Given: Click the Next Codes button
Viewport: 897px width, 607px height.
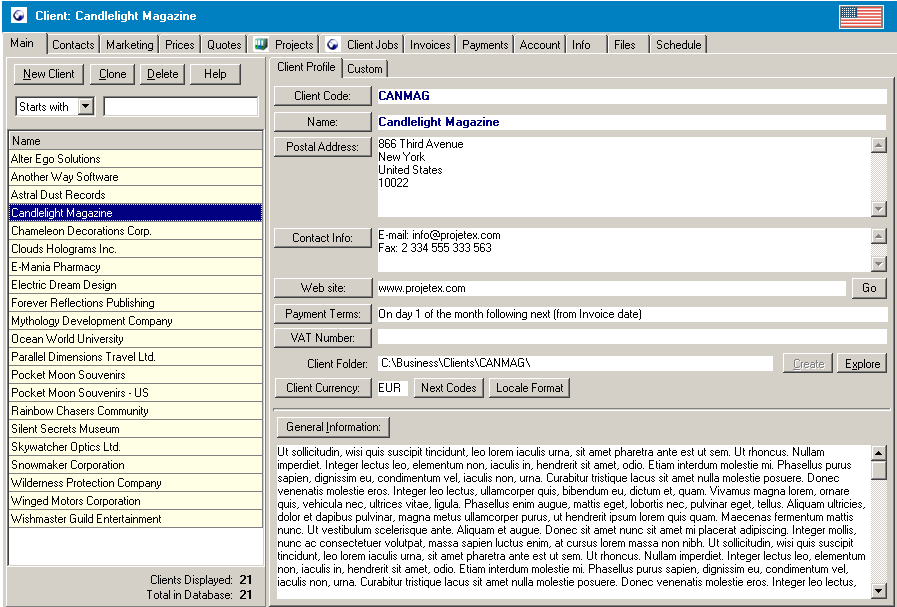Looking at the screenshot, I should click(x=448, y=388).
